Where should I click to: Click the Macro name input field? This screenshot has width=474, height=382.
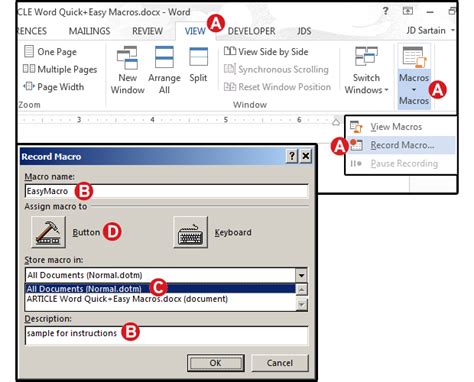(166, 191)
